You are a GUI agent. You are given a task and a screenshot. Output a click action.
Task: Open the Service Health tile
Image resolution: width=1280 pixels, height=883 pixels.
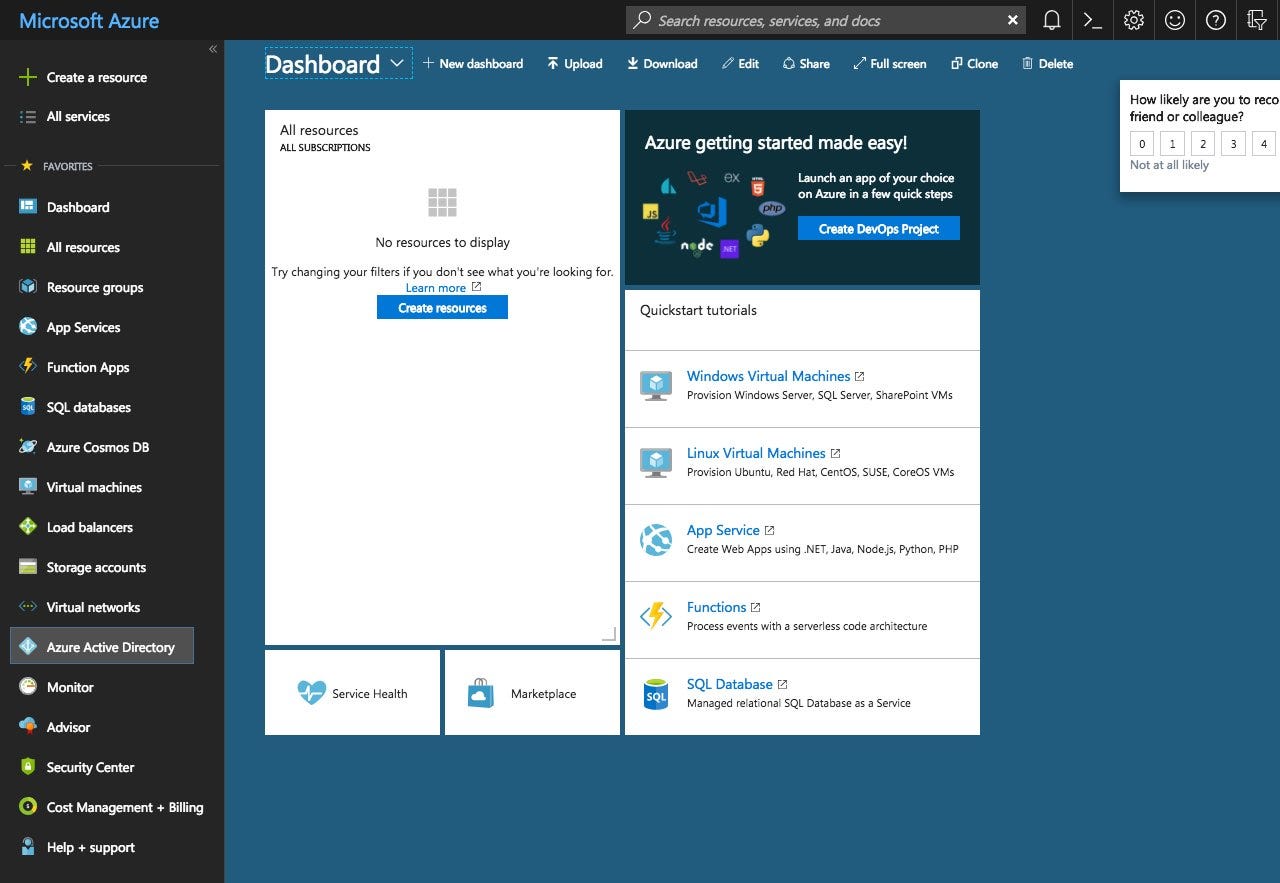coord(352,693)
